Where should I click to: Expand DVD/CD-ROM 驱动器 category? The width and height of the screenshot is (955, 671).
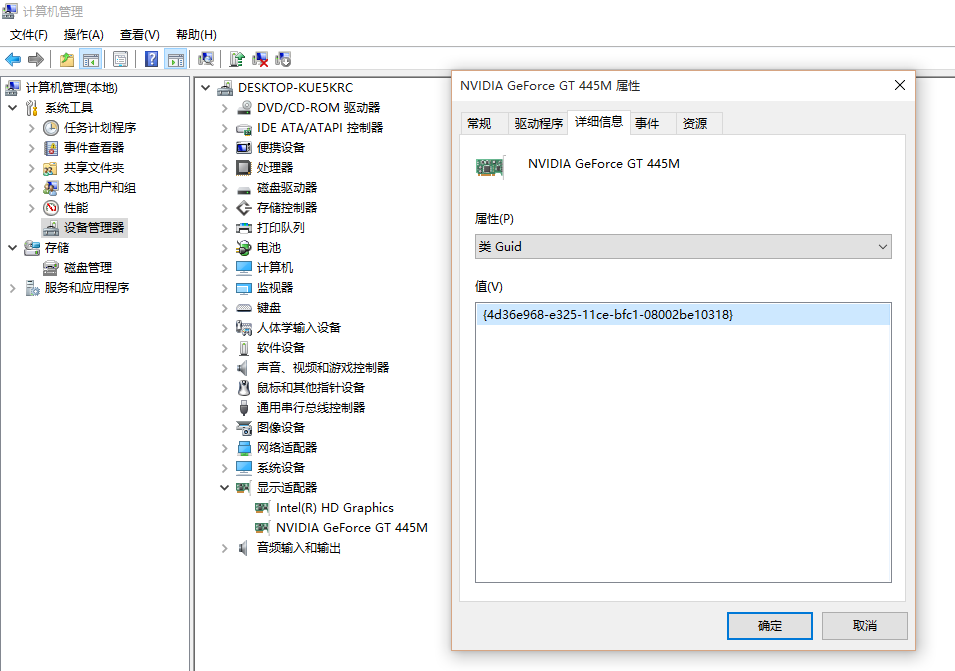(225, 108)
